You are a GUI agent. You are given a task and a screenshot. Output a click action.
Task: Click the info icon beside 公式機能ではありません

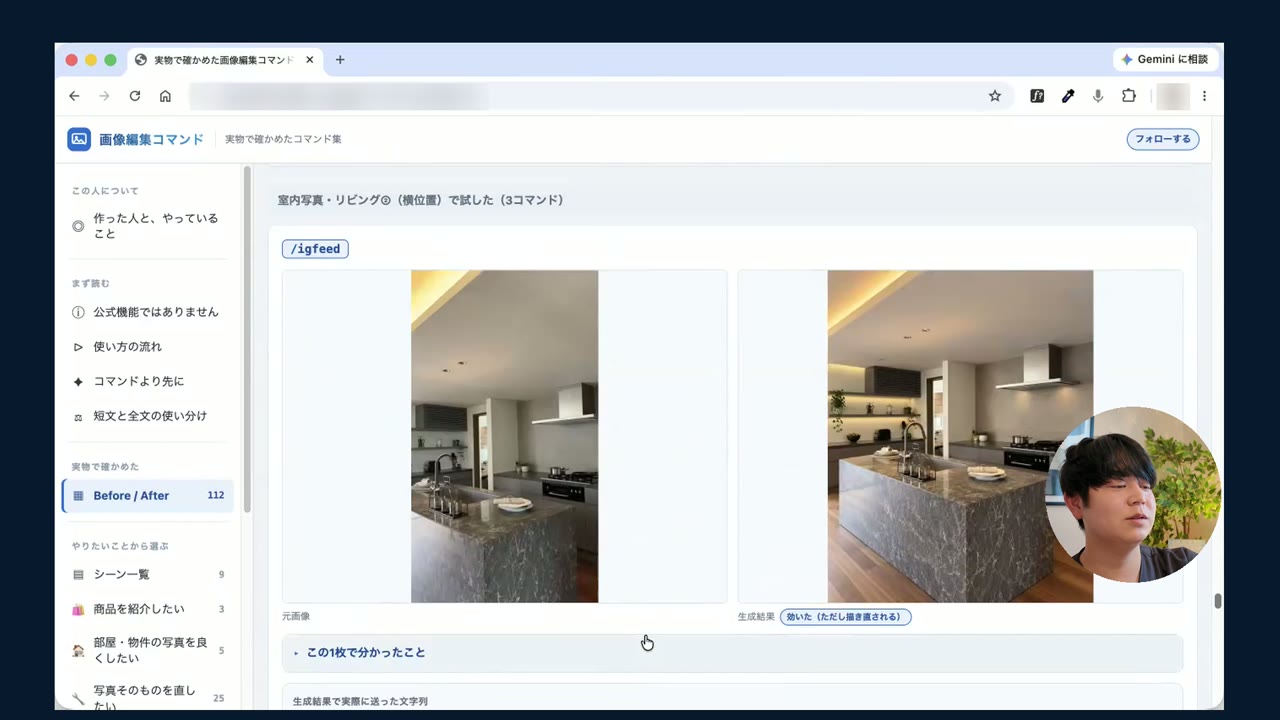coord(78,312)
